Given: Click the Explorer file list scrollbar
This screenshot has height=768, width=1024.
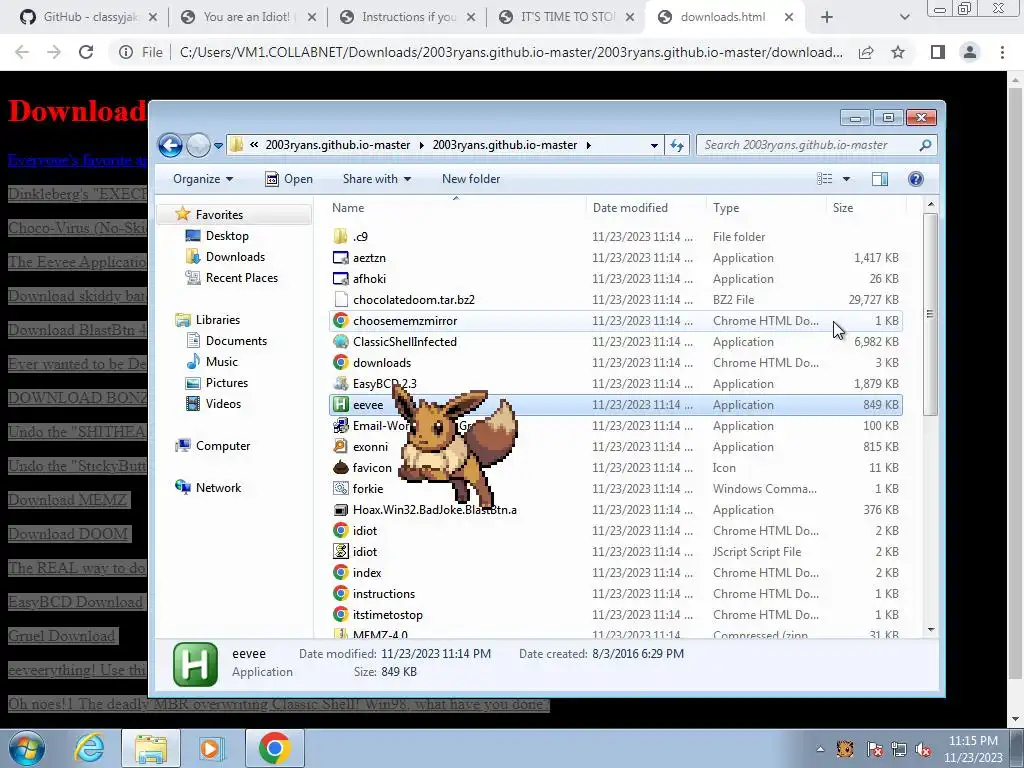Looking at the screenshot, I should 931,313.
